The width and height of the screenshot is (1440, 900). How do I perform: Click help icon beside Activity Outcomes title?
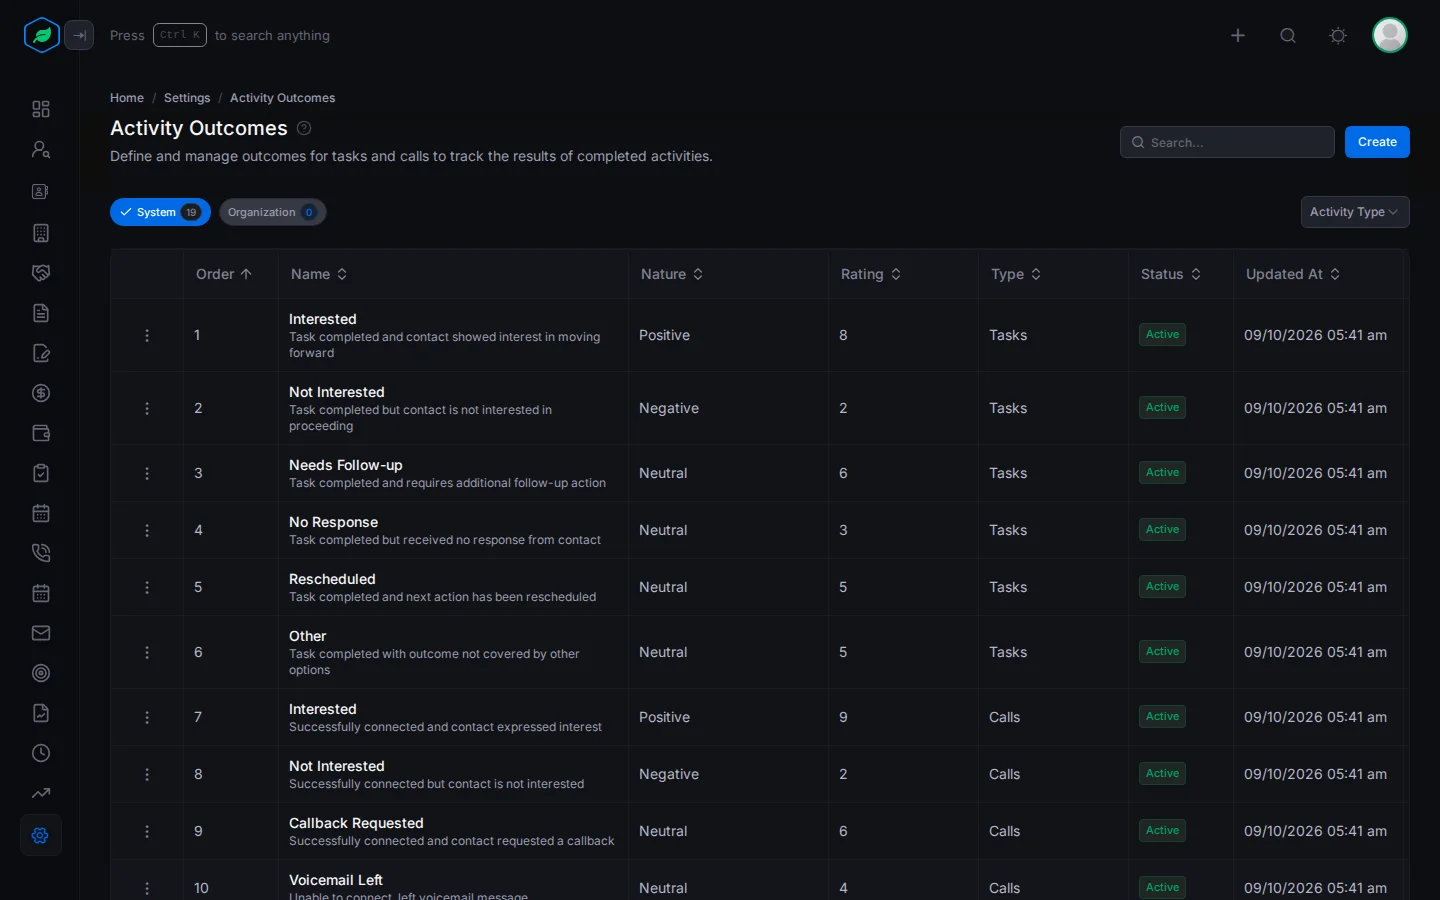click(x=304, y=128)
